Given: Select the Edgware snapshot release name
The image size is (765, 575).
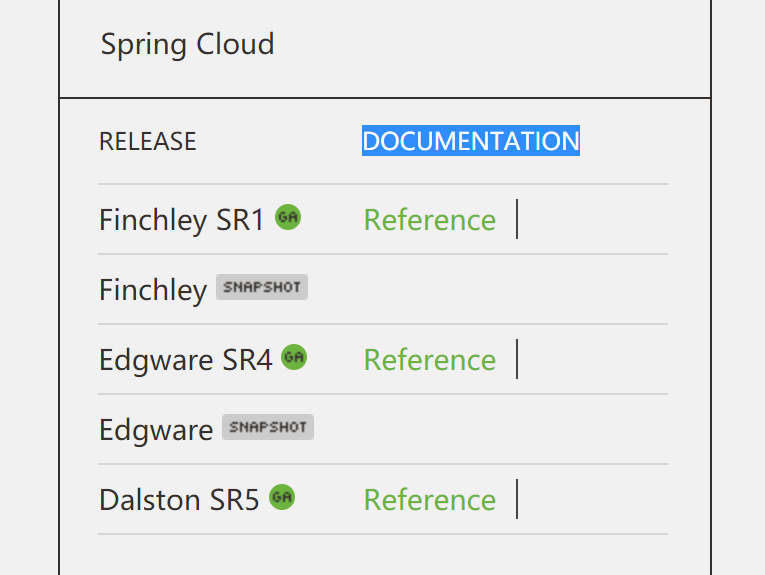Looking at the screenshot, I should click(156, 430).
